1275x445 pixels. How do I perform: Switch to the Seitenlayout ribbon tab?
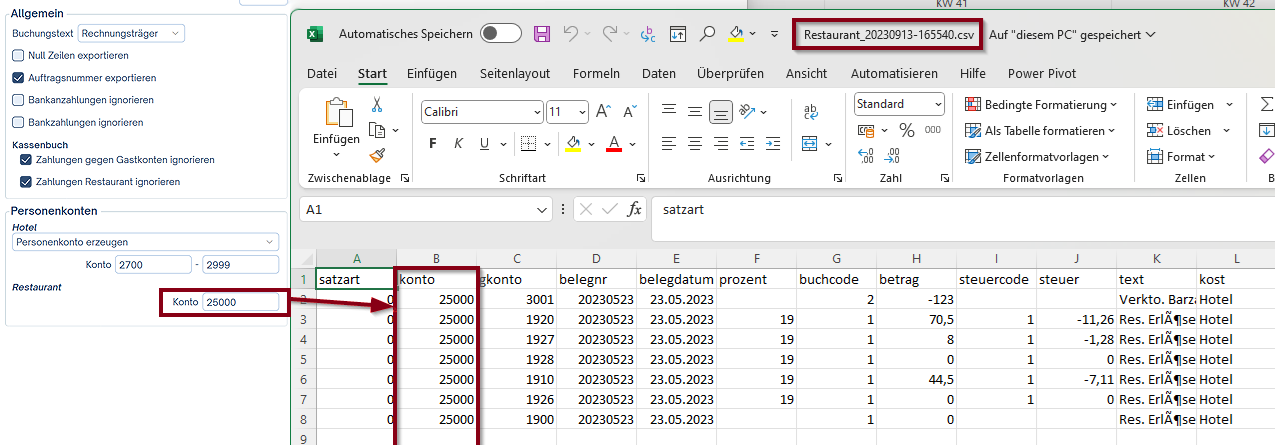(515, 73)
